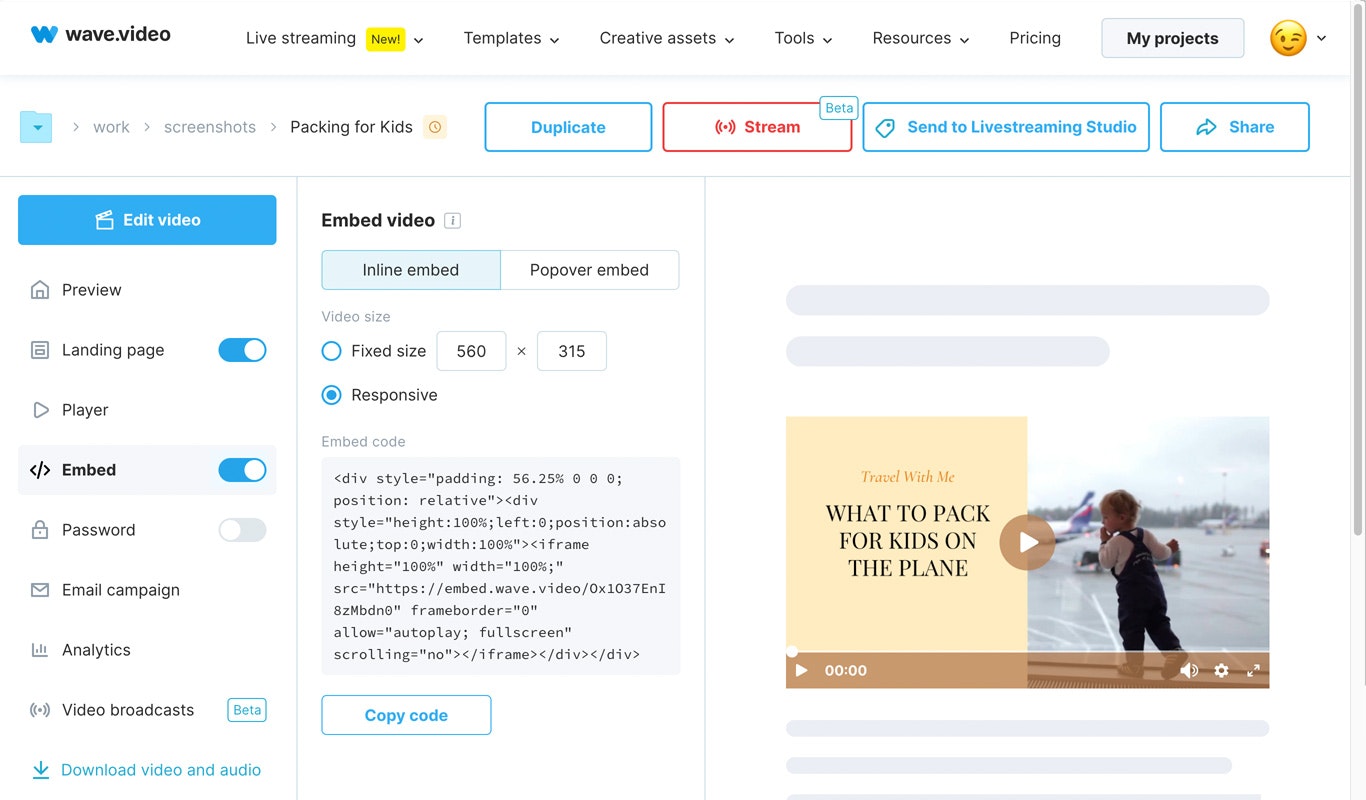Click the Copy code button
This screenshot has height=800, width=1366.
click(x=406, y=715)
